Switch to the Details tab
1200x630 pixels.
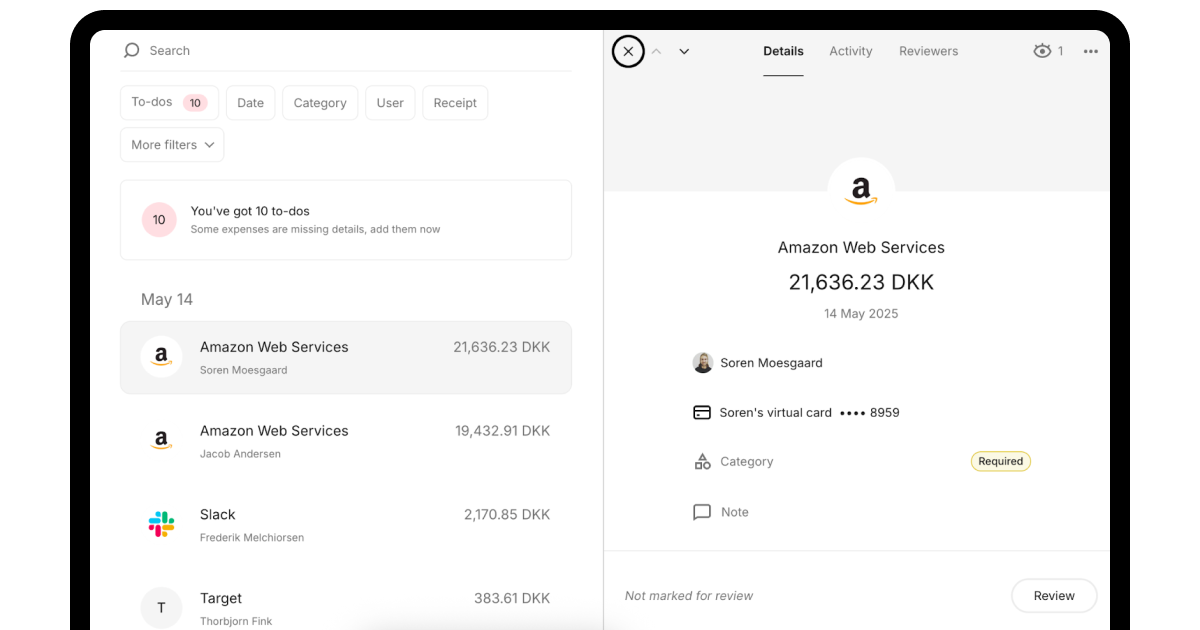[x=783, y=51]
